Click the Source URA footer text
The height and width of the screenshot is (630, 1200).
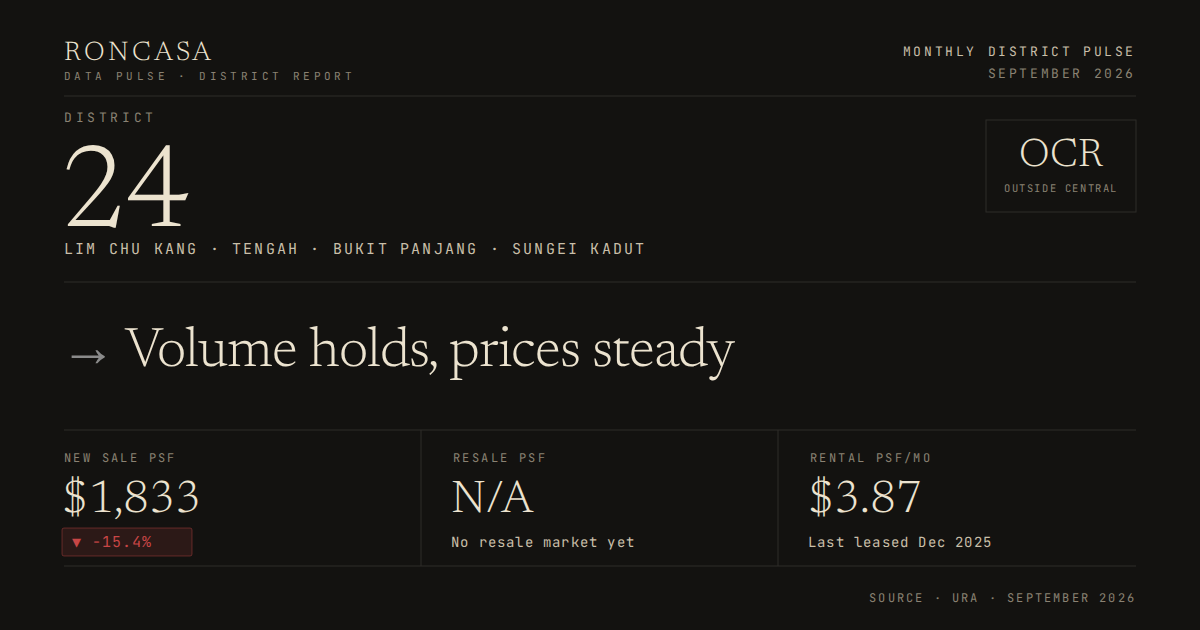click(x=1002, y=598)
